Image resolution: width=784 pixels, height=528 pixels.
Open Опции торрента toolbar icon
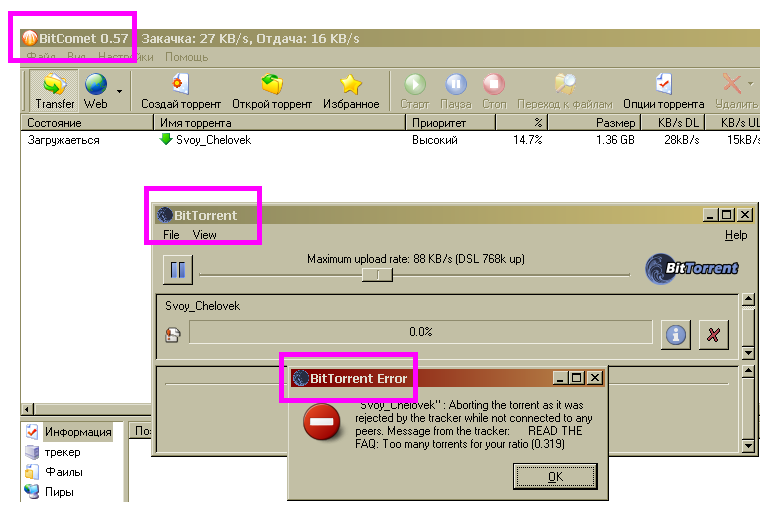click(664, 84)
